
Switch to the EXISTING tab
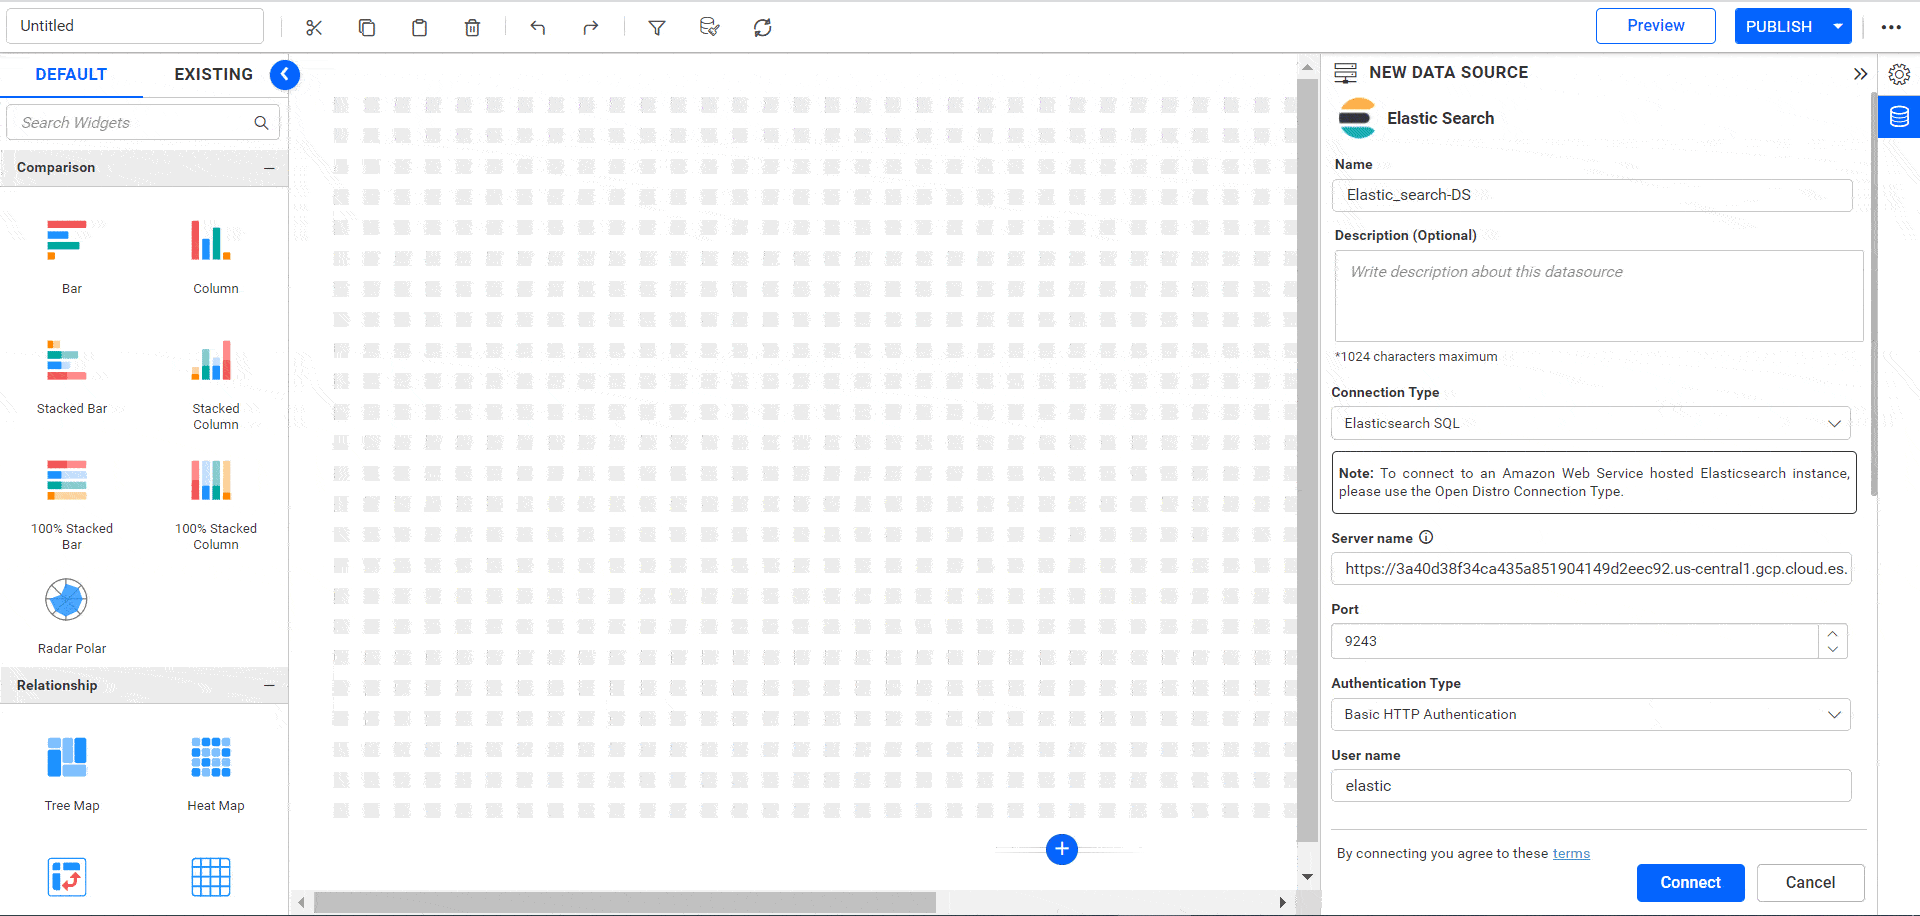point(213,74)
